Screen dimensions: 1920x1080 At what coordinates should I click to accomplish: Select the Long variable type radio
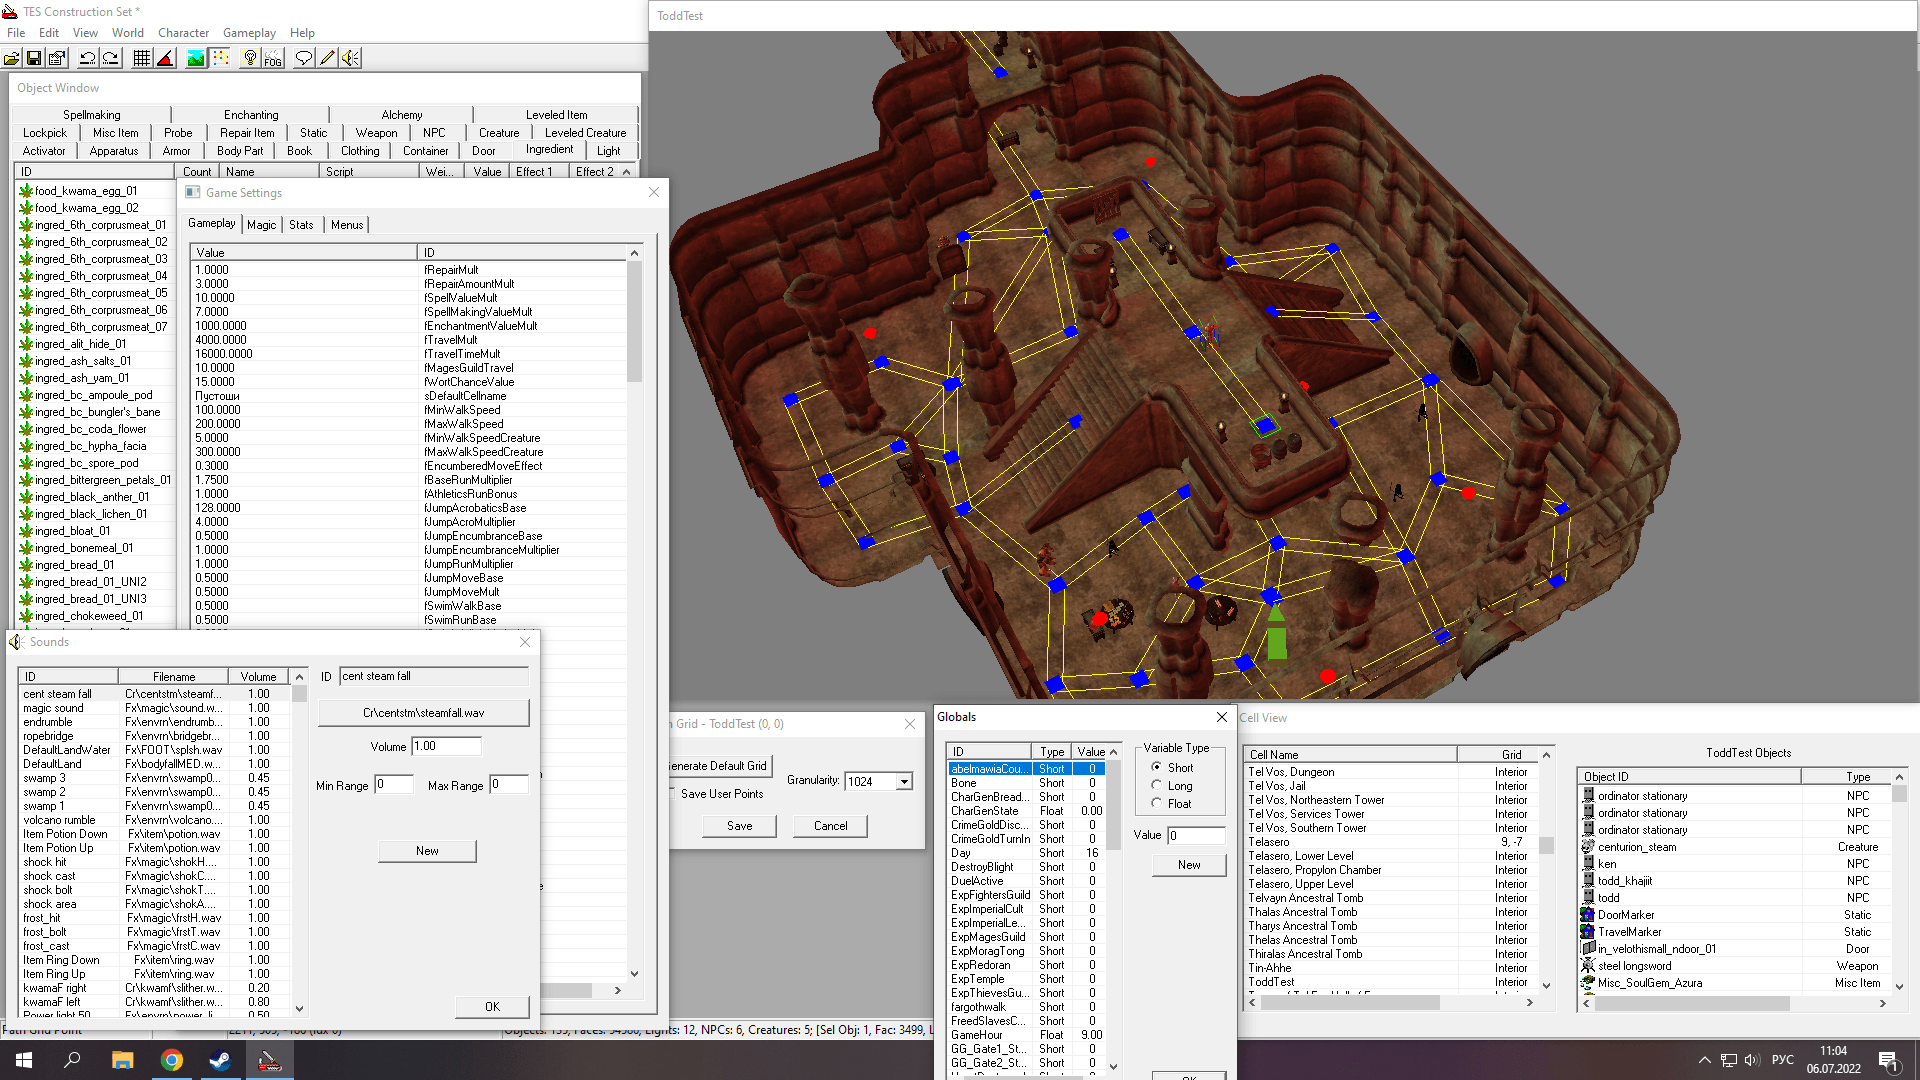[x=1157, y=786]
